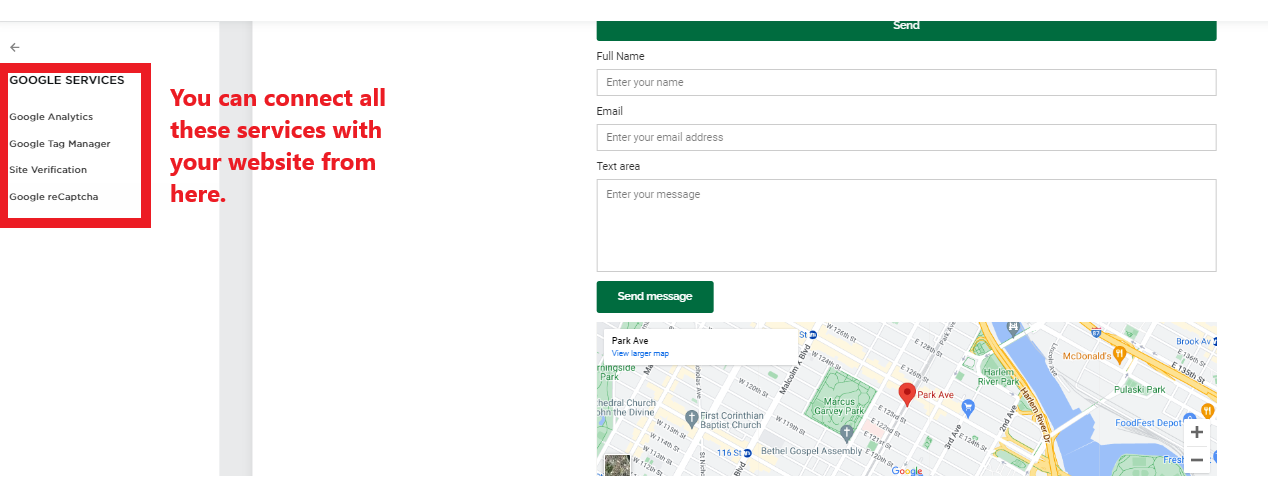Click the Full Name field label
This screenshot has width=1268, height=492.
coord(620,57)
